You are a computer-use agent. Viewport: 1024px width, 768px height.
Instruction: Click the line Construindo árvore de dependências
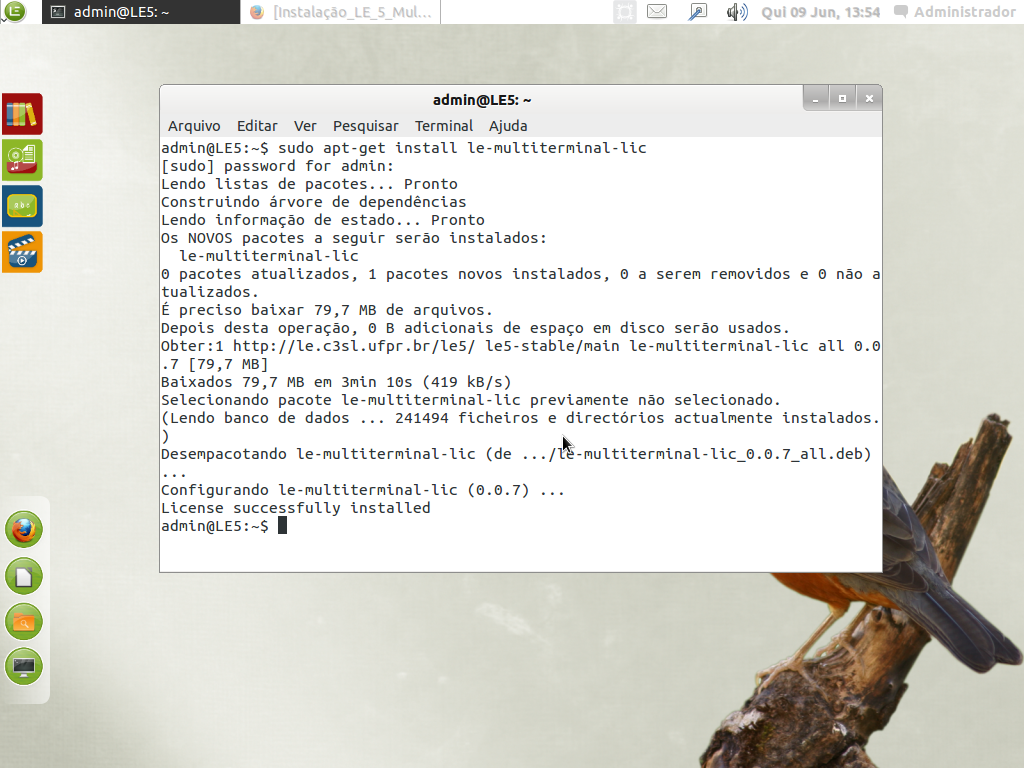pos(313,202)
